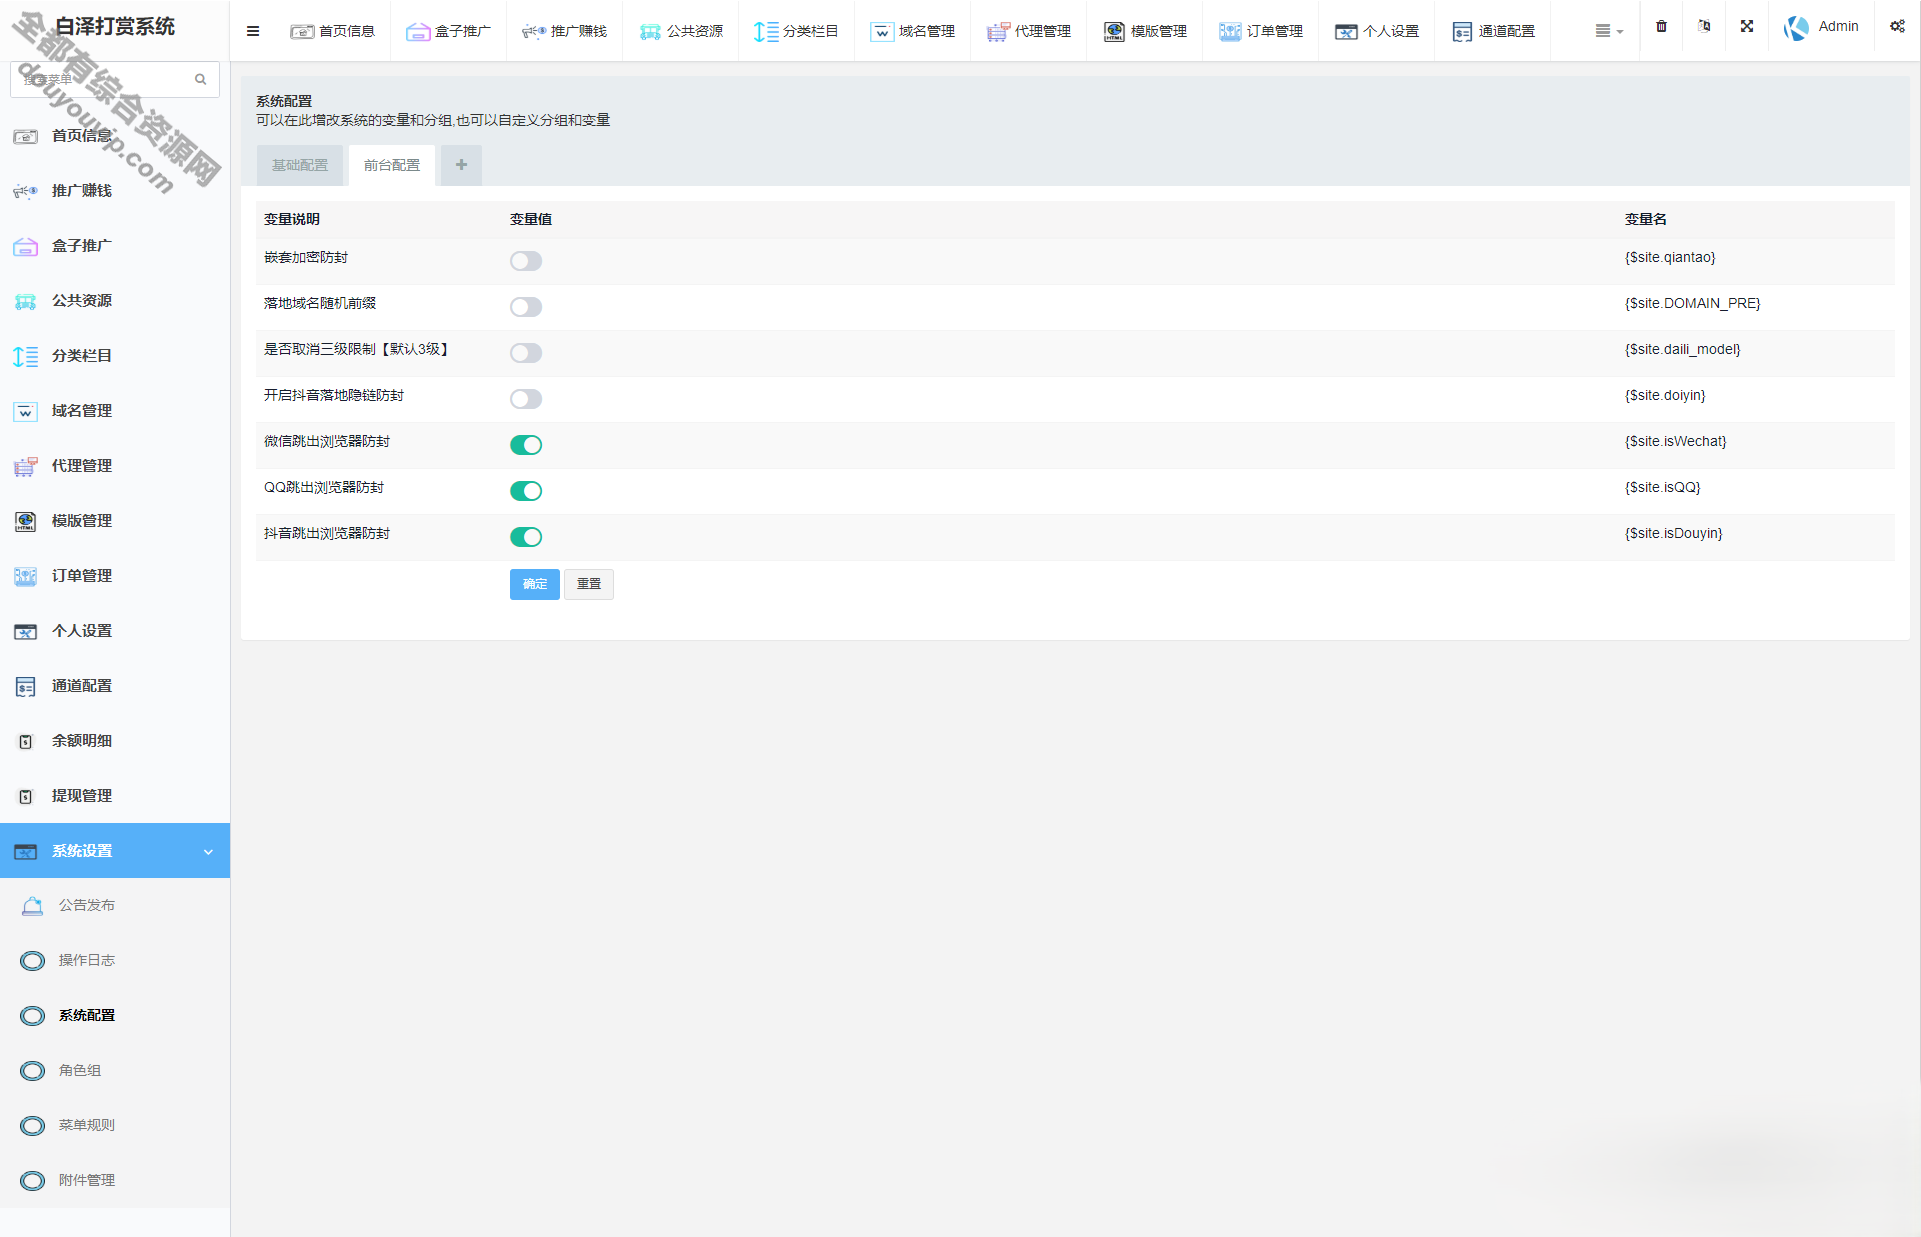This screenshot has height=1237, width=1921.
Task: Open 域名管理 in top navigation
Action: click(x=913, y=31)
